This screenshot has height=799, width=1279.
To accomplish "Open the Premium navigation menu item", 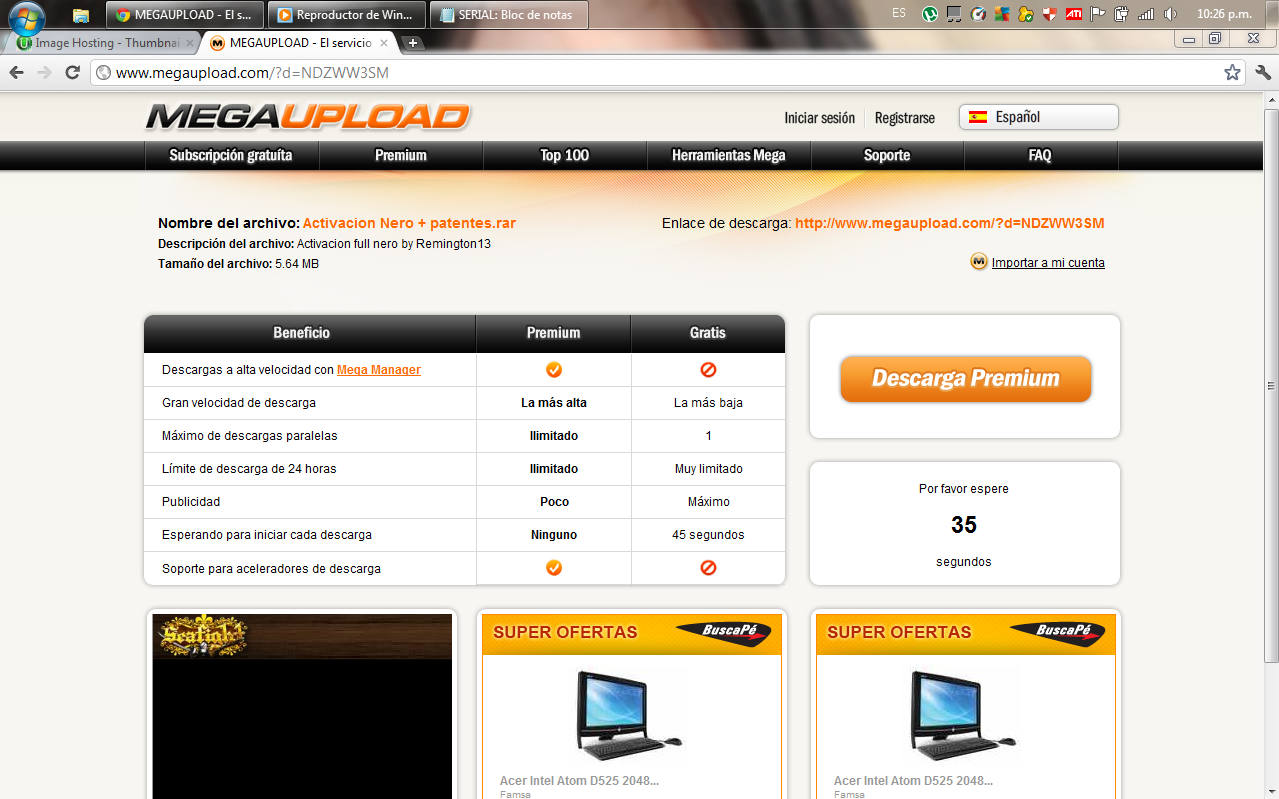I will pos(401,155).
